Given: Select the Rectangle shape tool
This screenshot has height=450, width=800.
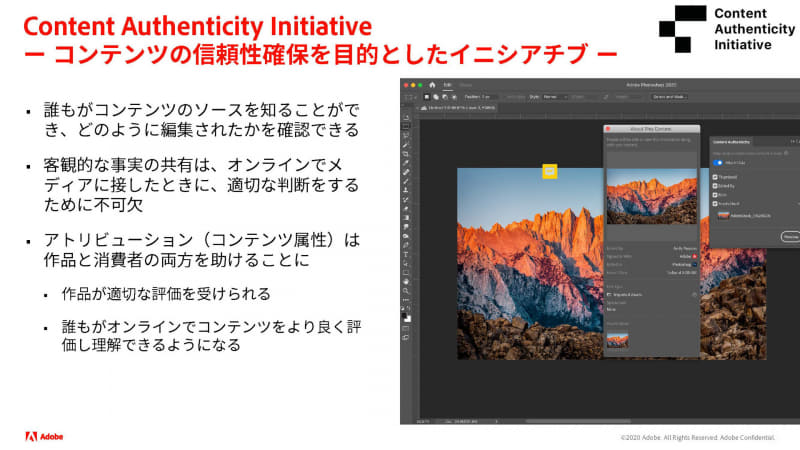Looking at the screenshot, I should click(406, 273).
